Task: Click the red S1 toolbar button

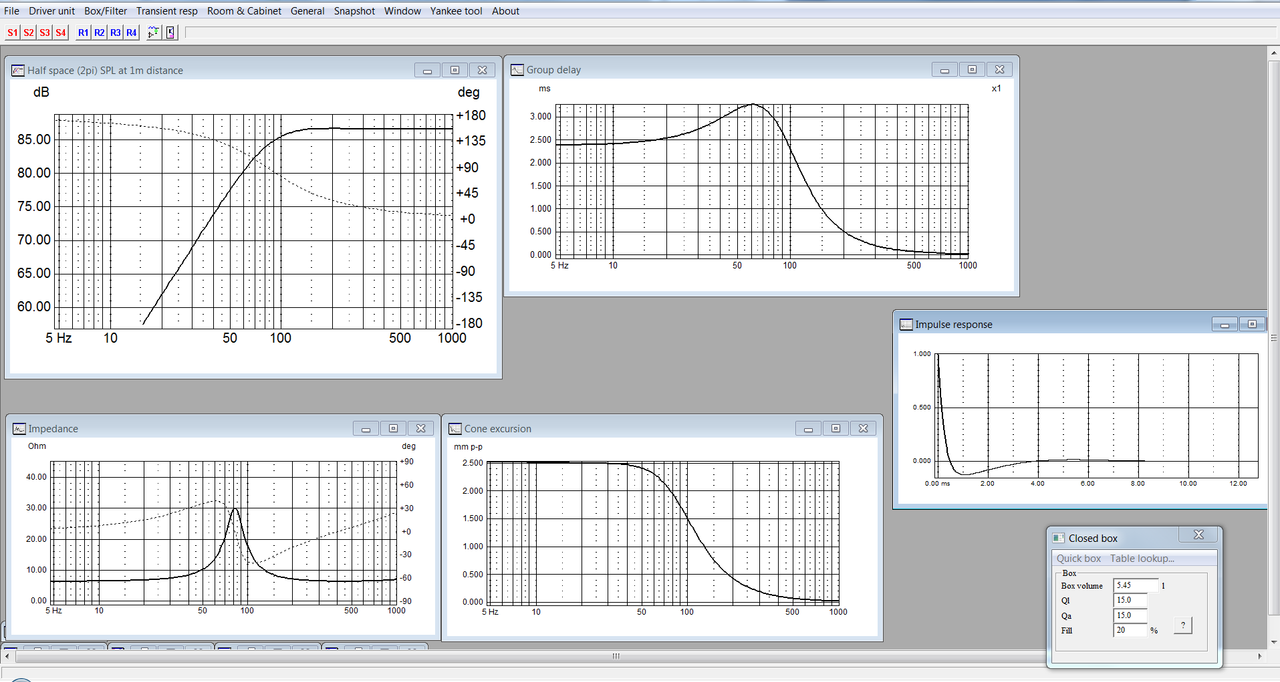Action: coord(12,33)
